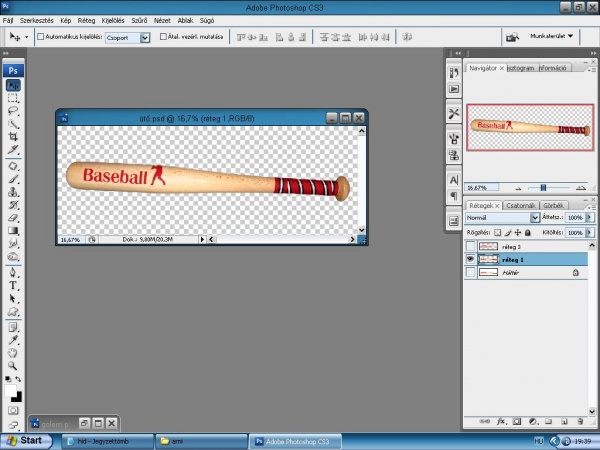Select the Rectangular Marquee tool
600x450 pixels.
point(13,98)
